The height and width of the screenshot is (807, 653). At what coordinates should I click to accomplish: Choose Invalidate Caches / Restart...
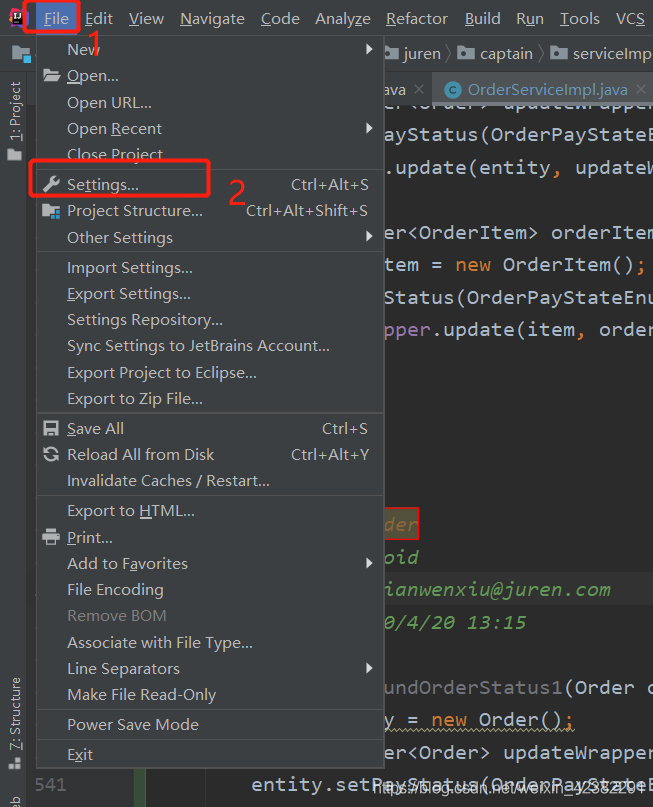[210, 480]
